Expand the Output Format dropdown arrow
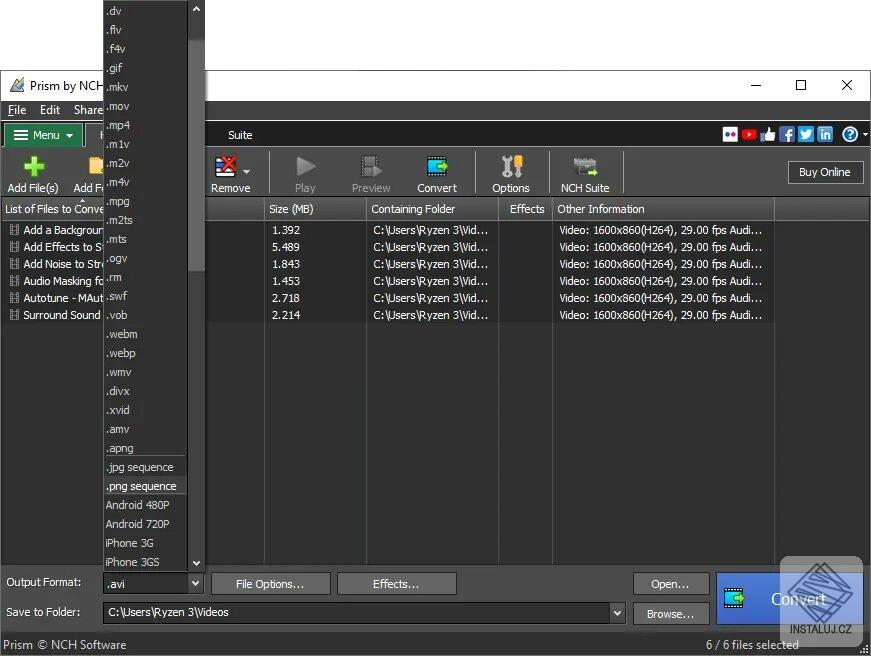 (195, 582)
